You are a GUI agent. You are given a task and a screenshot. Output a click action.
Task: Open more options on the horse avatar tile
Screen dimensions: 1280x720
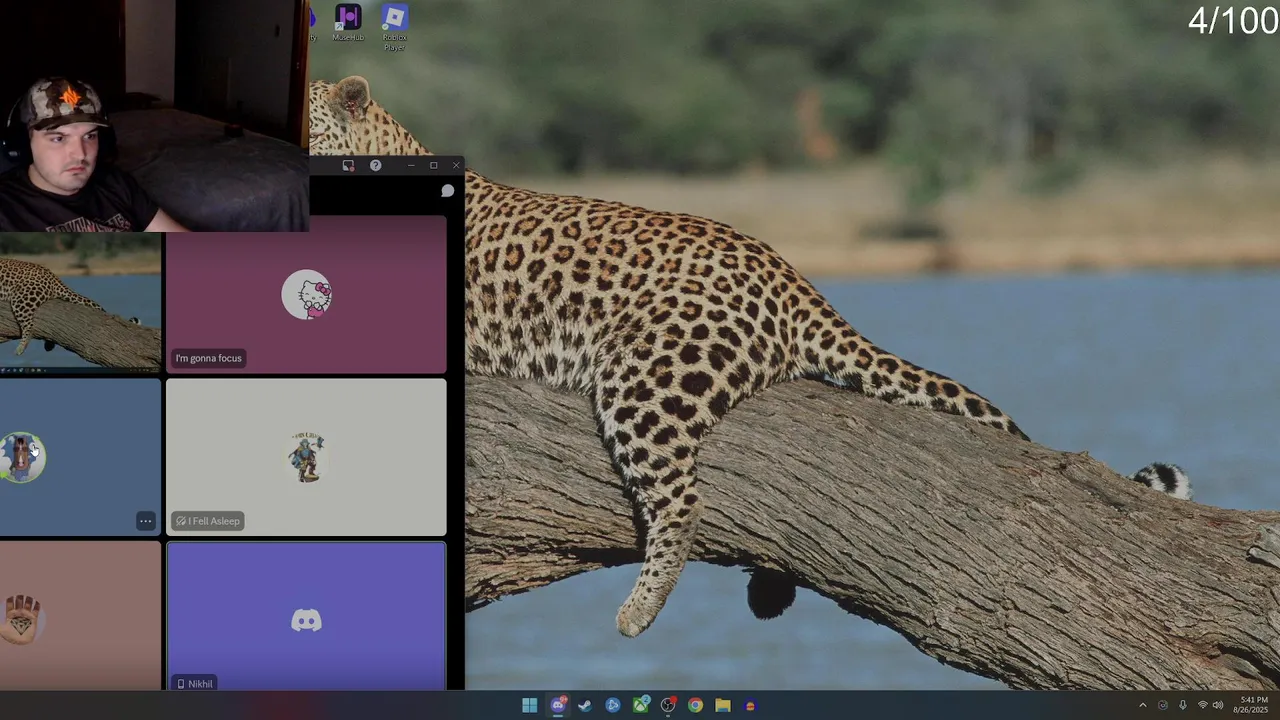click(145, 521)
